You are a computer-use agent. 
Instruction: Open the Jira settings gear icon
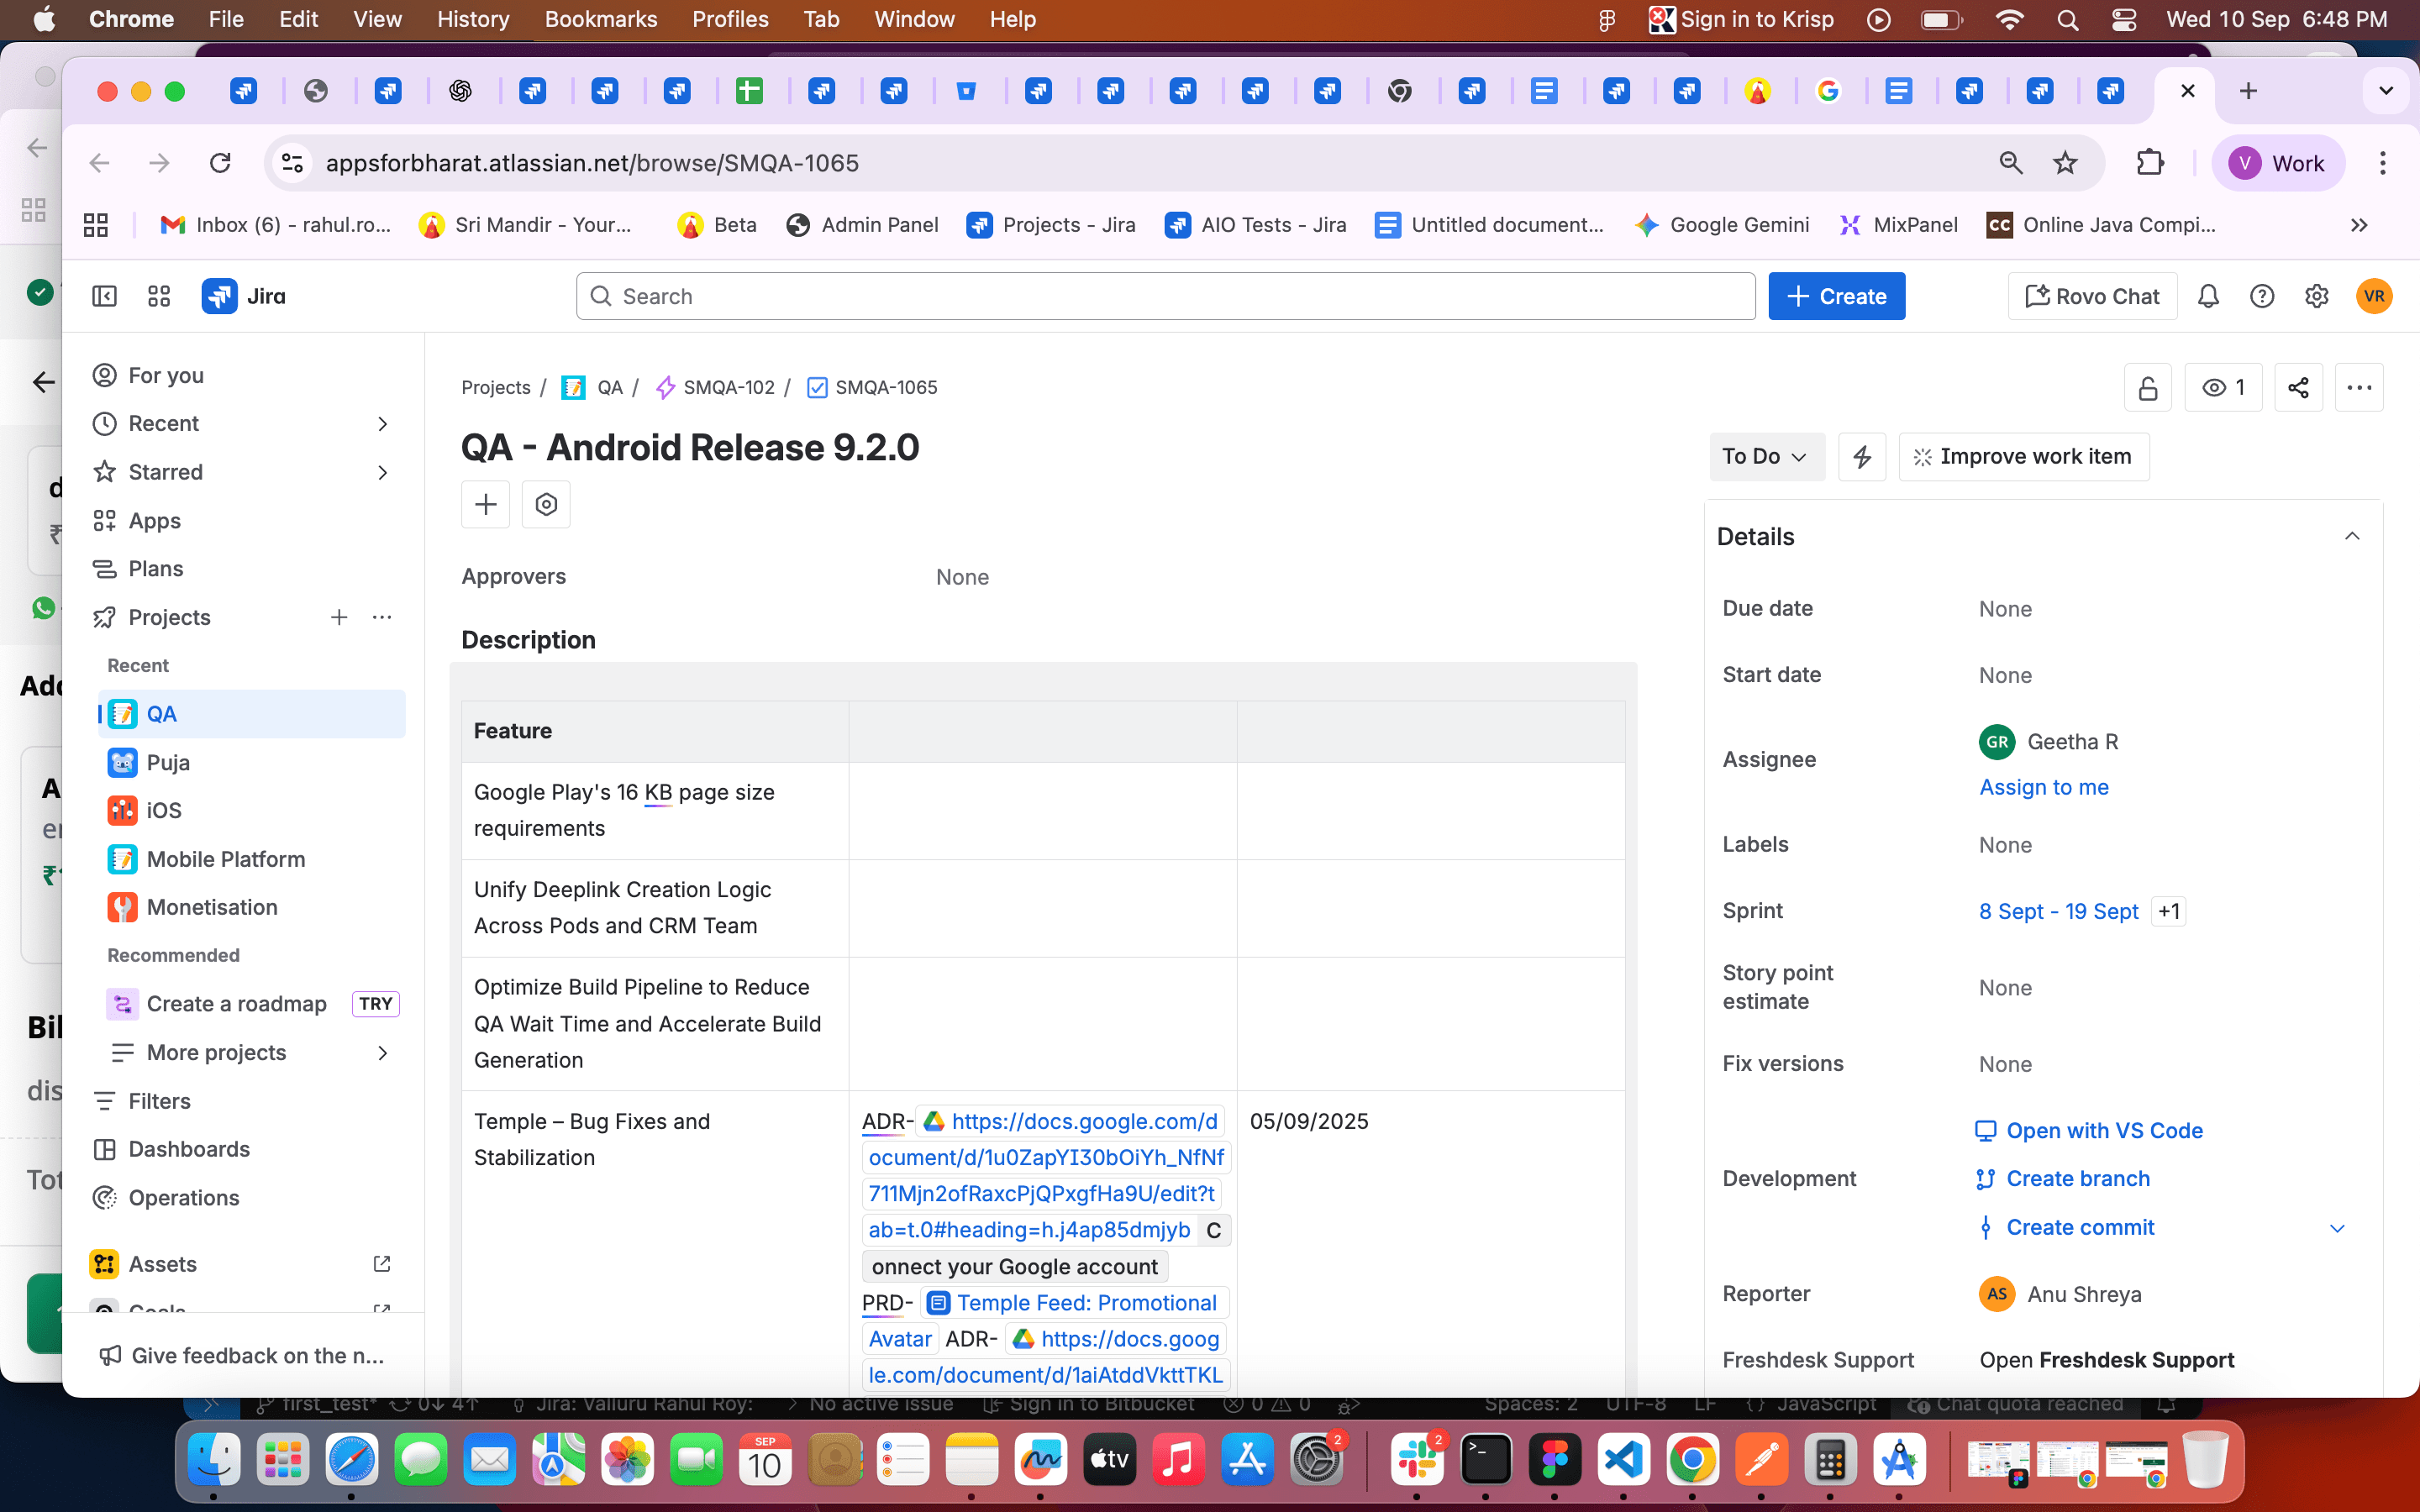coord(2316,296)
